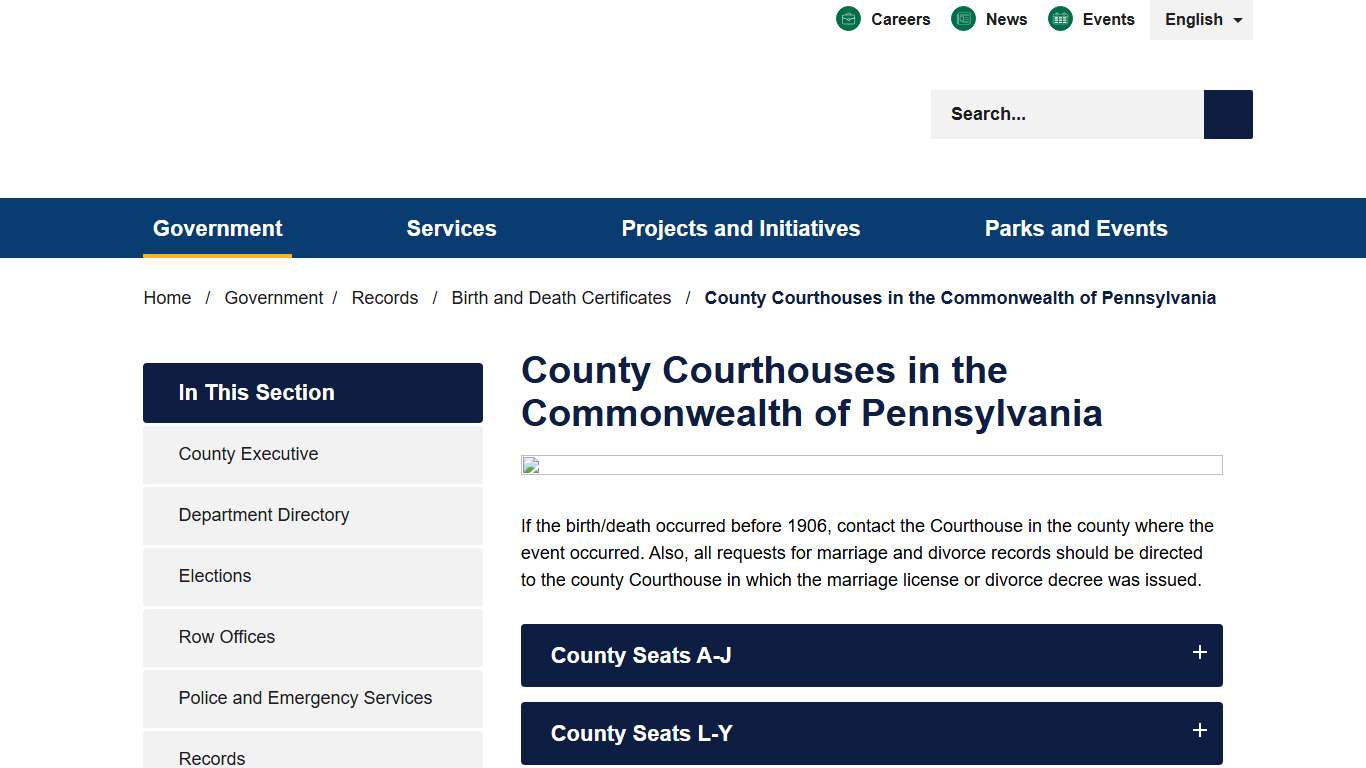Click the green Careers briefcase icon
Viewport: 1366px width, 768px height.
click(x=848, y=18)
